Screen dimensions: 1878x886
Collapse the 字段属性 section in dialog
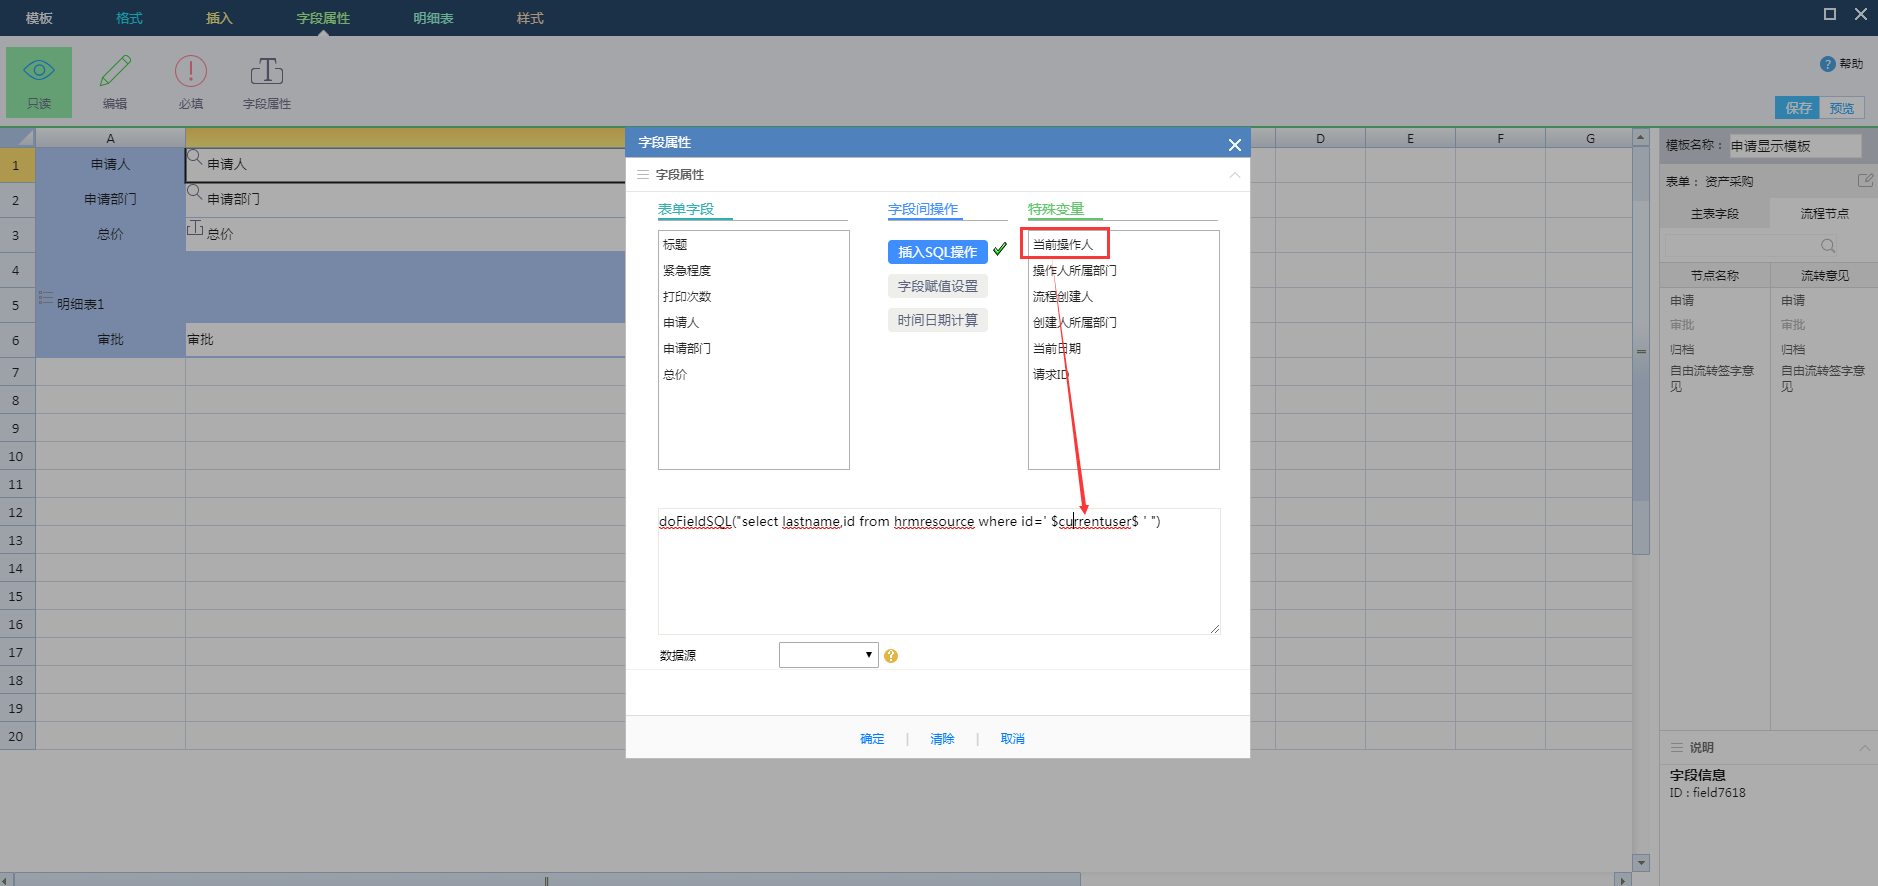(1234, 175)
